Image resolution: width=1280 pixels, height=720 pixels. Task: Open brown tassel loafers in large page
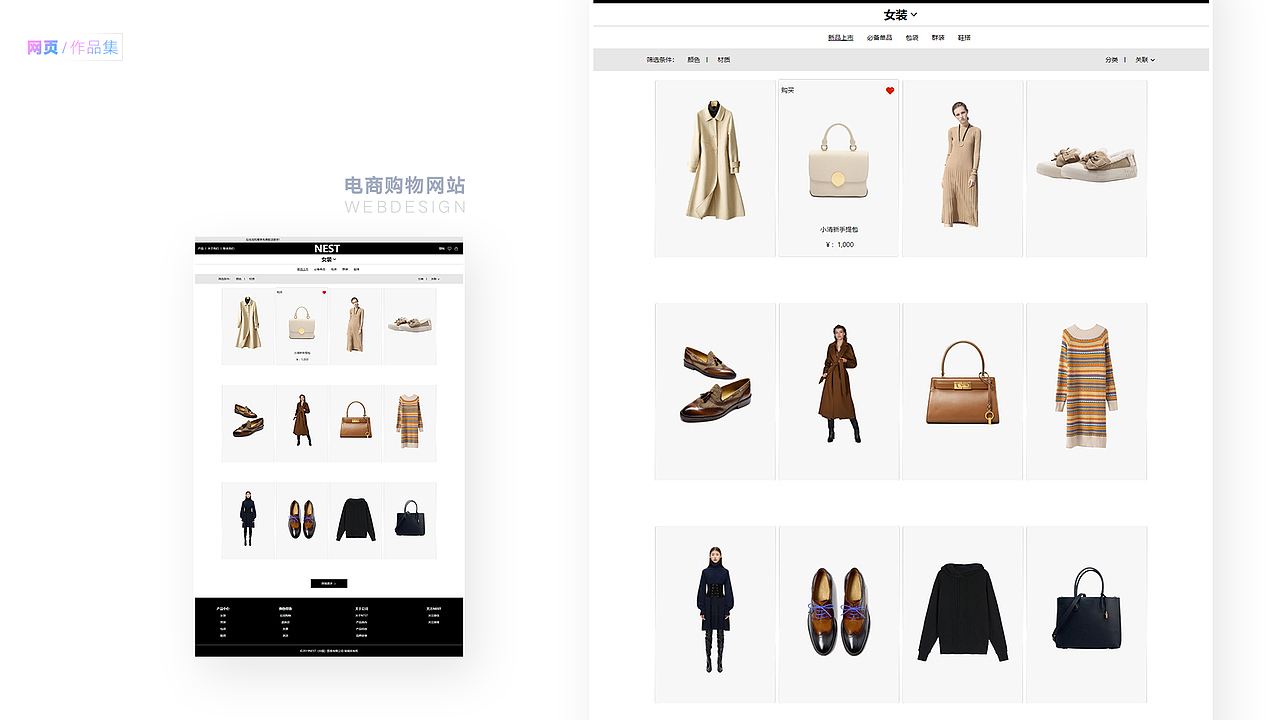coord(715,391)
